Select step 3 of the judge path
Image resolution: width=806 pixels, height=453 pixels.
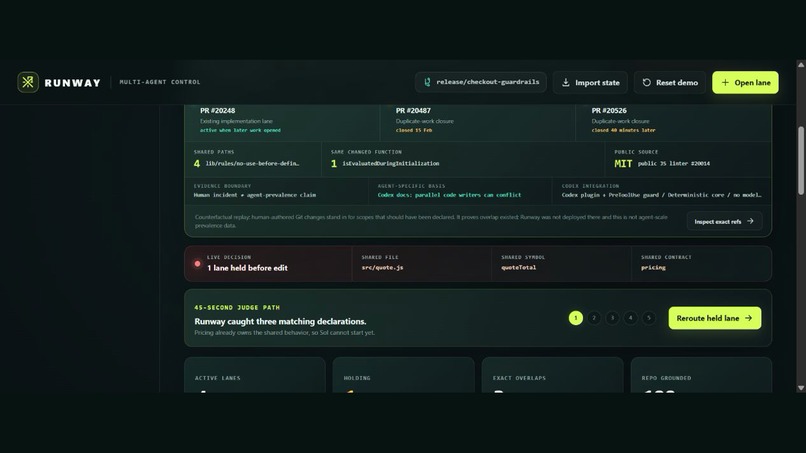612,318
